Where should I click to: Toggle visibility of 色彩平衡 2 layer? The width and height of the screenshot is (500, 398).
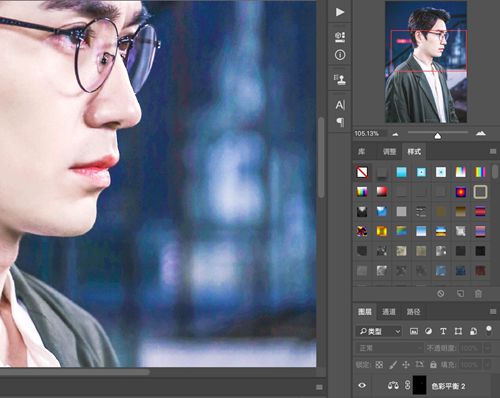362,385
